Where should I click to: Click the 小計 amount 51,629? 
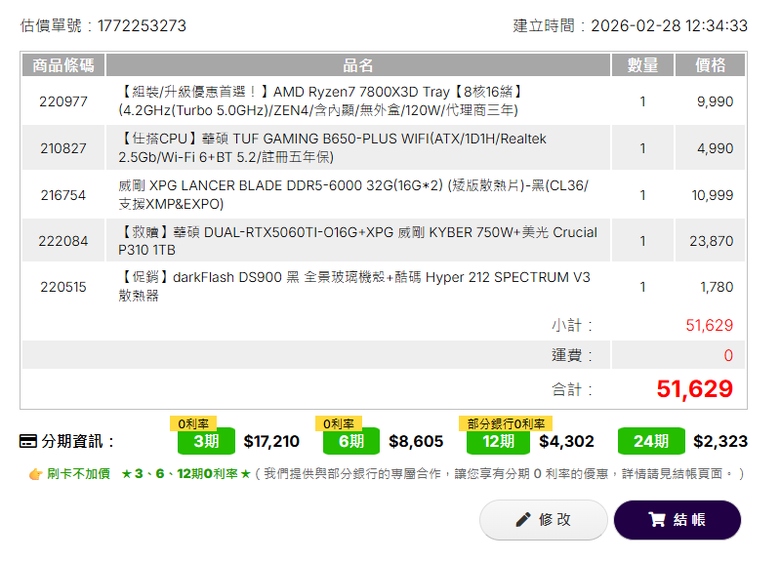(x=709, y=325)
